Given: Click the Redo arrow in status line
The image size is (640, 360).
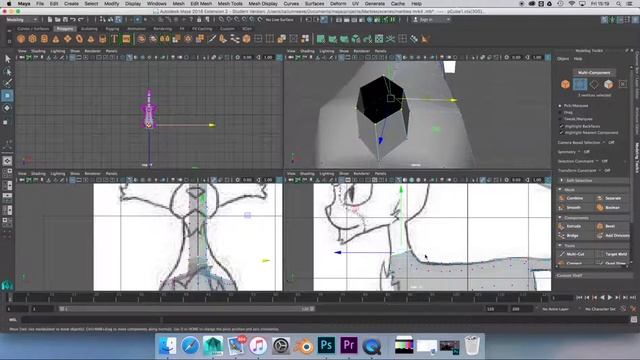Looking at the screenshot, I should 80,19.
